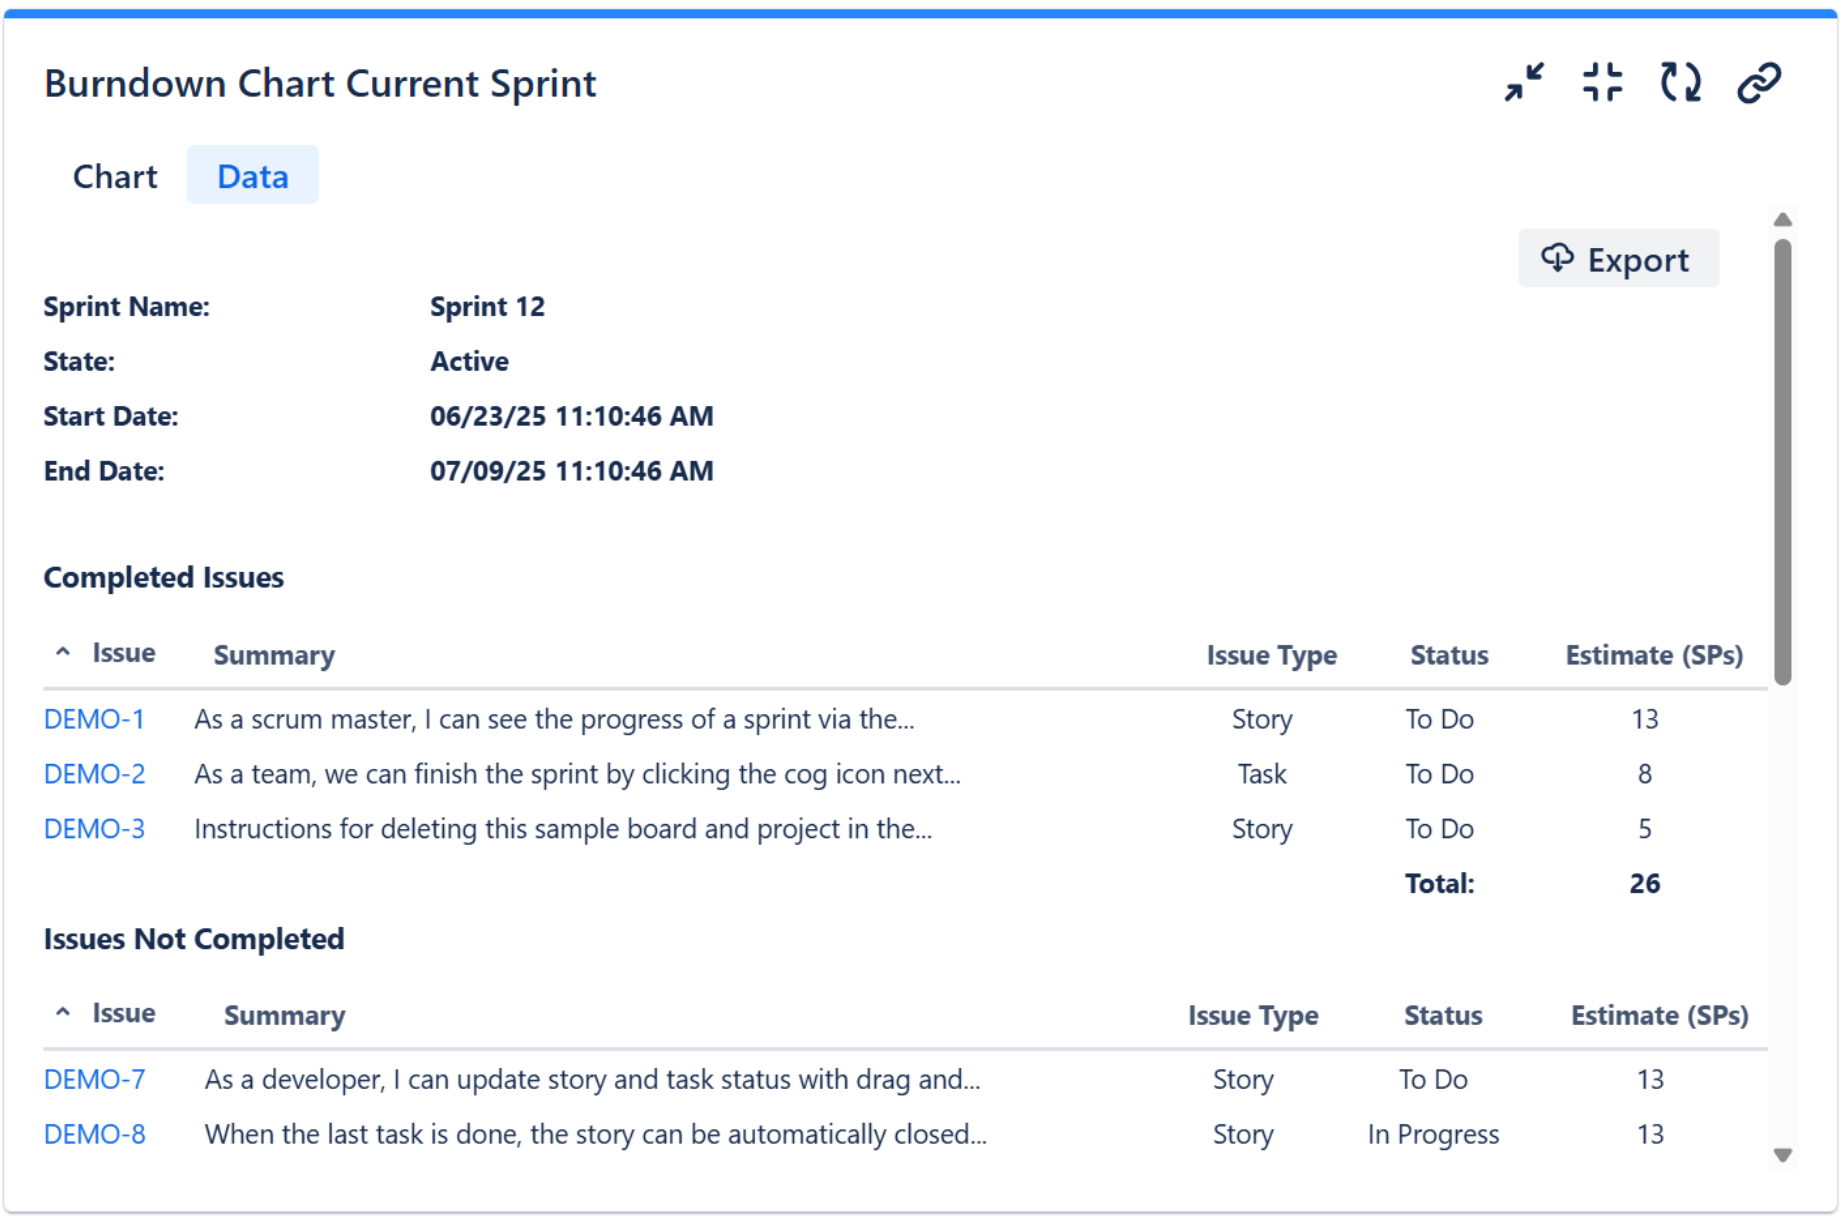Click the minimize gadget arrows icon
1844x1216 pixels.
(1524, 82)
